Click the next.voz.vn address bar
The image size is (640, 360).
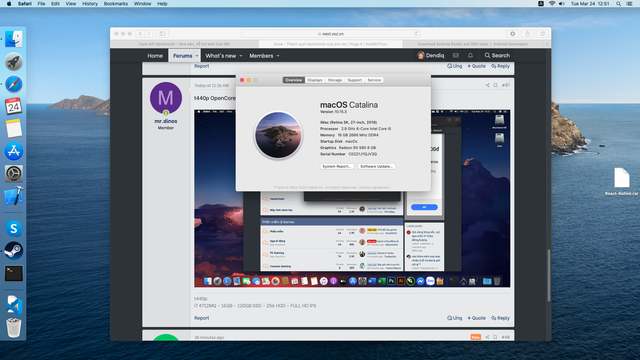pyautogui.click(x=330, y=33)
